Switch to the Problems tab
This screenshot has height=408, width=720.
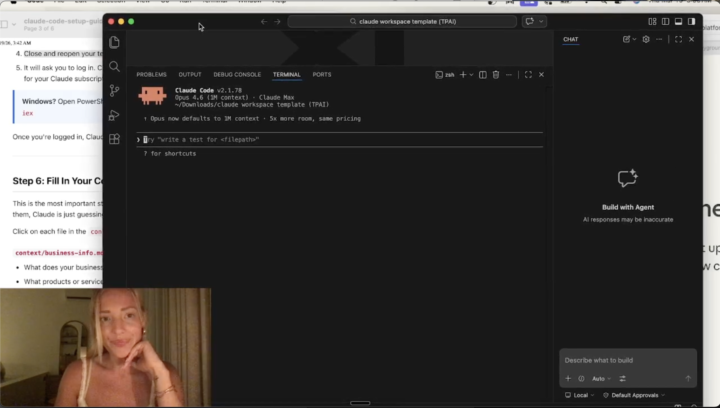coord(151,75)
